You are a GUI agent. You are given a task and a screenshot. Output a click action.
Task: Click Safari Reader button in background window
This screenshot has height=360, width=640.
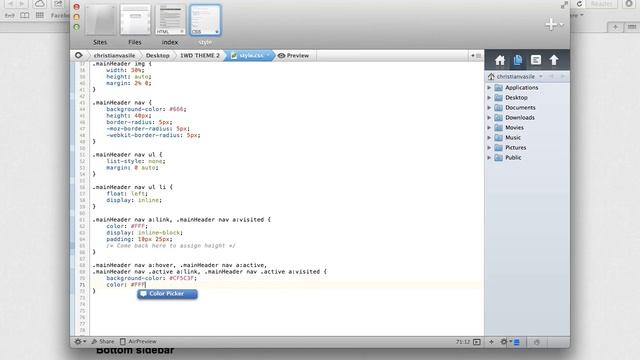pyautogui.click(x=602, y=4)
